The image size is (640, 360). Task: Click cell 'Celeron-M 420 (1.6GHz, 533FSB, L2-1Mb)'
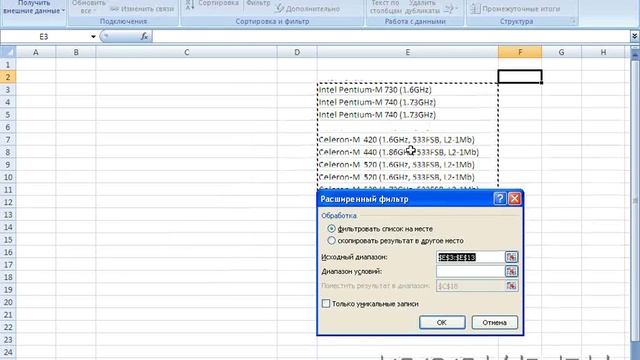pyautogui.click(x=407, y=140)
